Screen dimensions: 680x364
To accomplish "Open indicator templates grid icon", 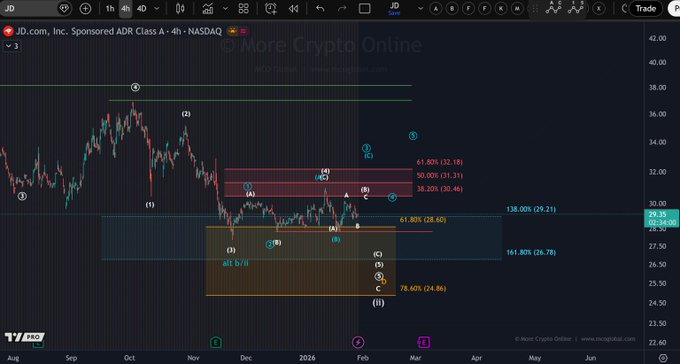I will pyautogui.click(x=244, y=8).
